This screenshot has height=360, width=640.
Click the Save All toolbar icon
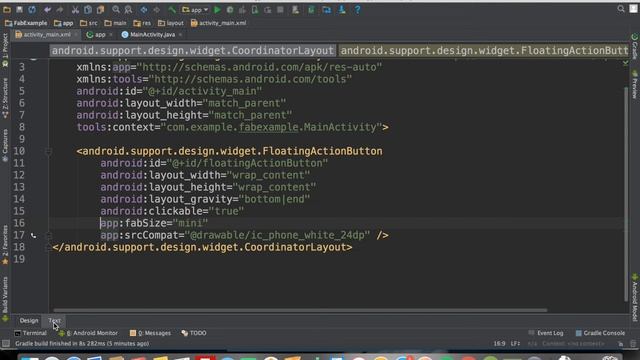click(19, 9)
